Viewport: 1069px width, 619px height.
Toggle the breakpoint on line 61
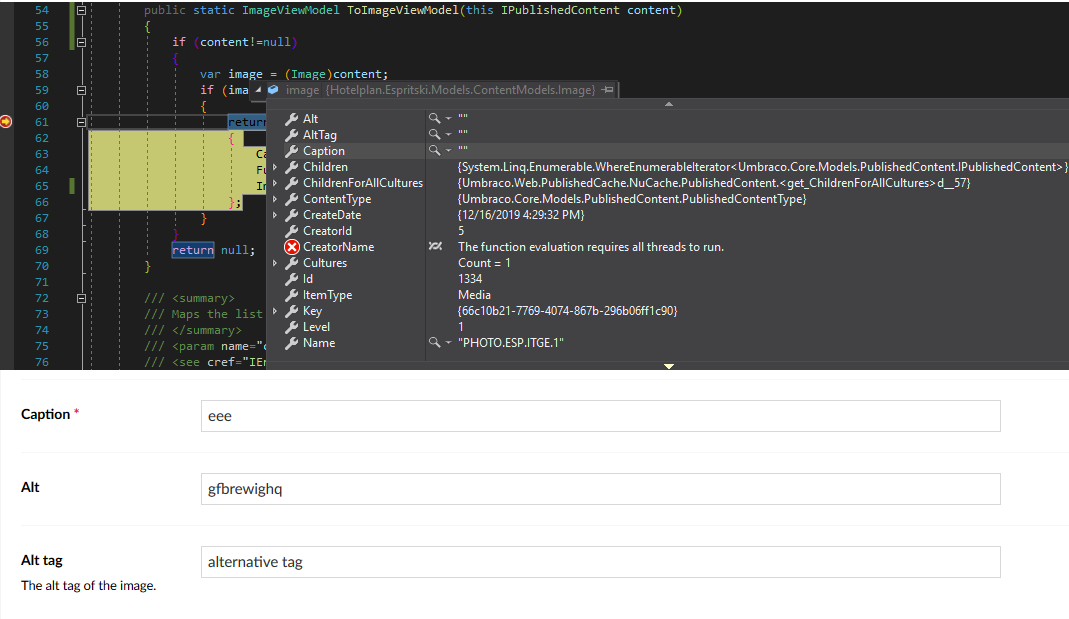[x=8, y=122]
